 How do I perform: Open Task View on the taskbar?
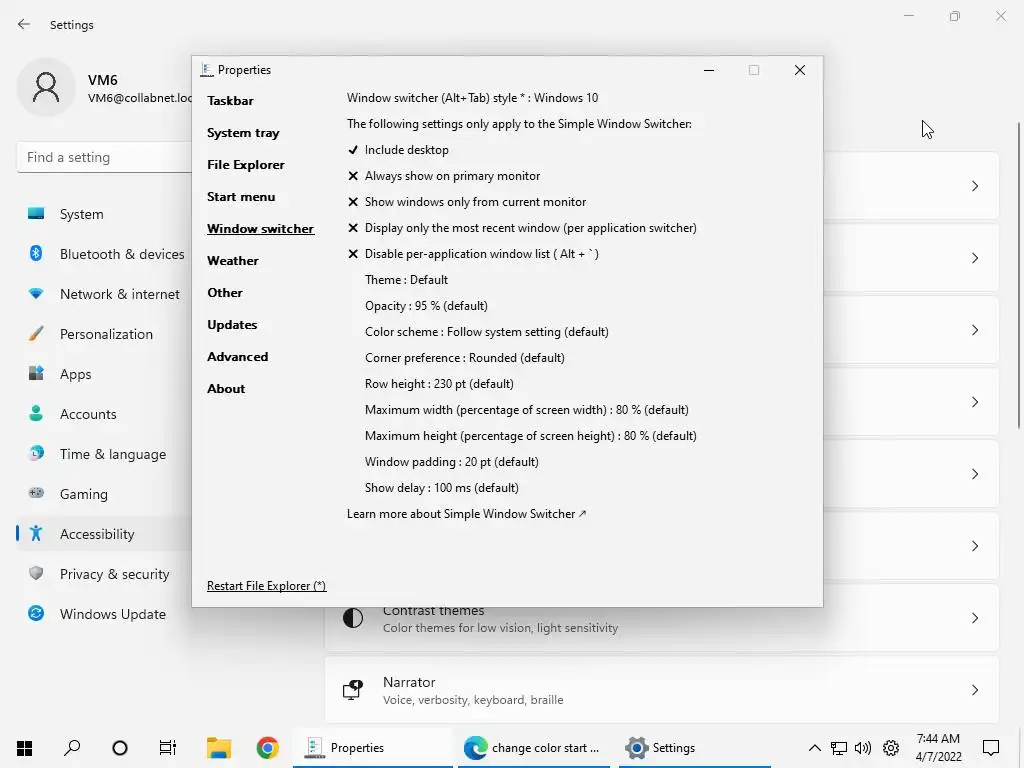168,748
